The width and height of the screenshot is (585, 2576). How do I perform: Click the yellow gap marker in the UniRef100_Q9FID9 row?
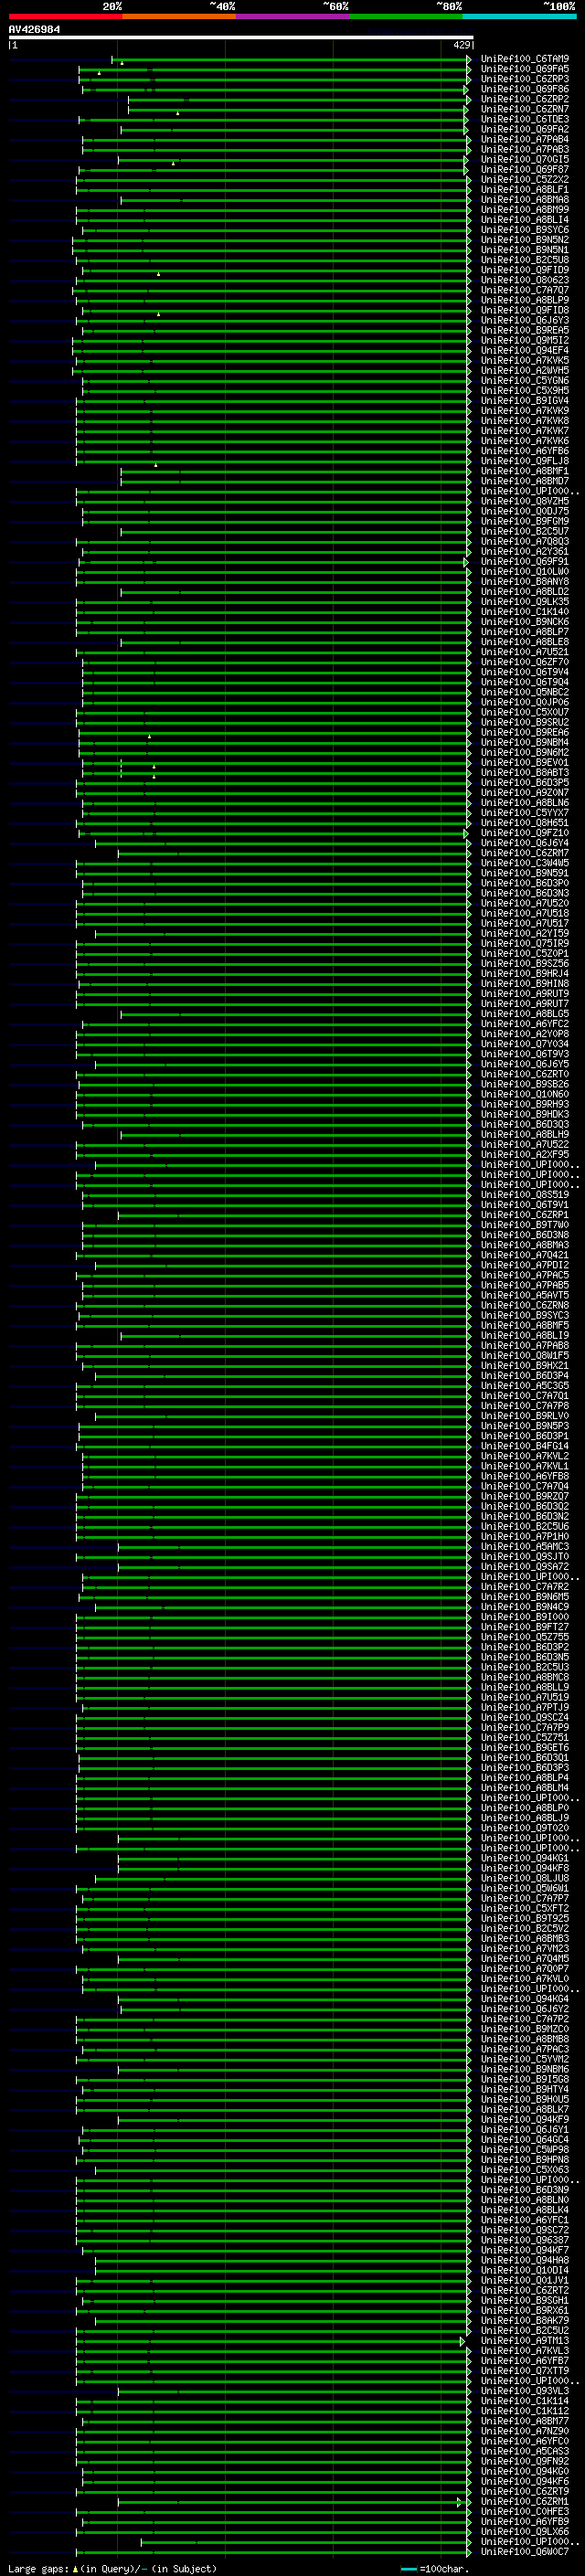158,273
